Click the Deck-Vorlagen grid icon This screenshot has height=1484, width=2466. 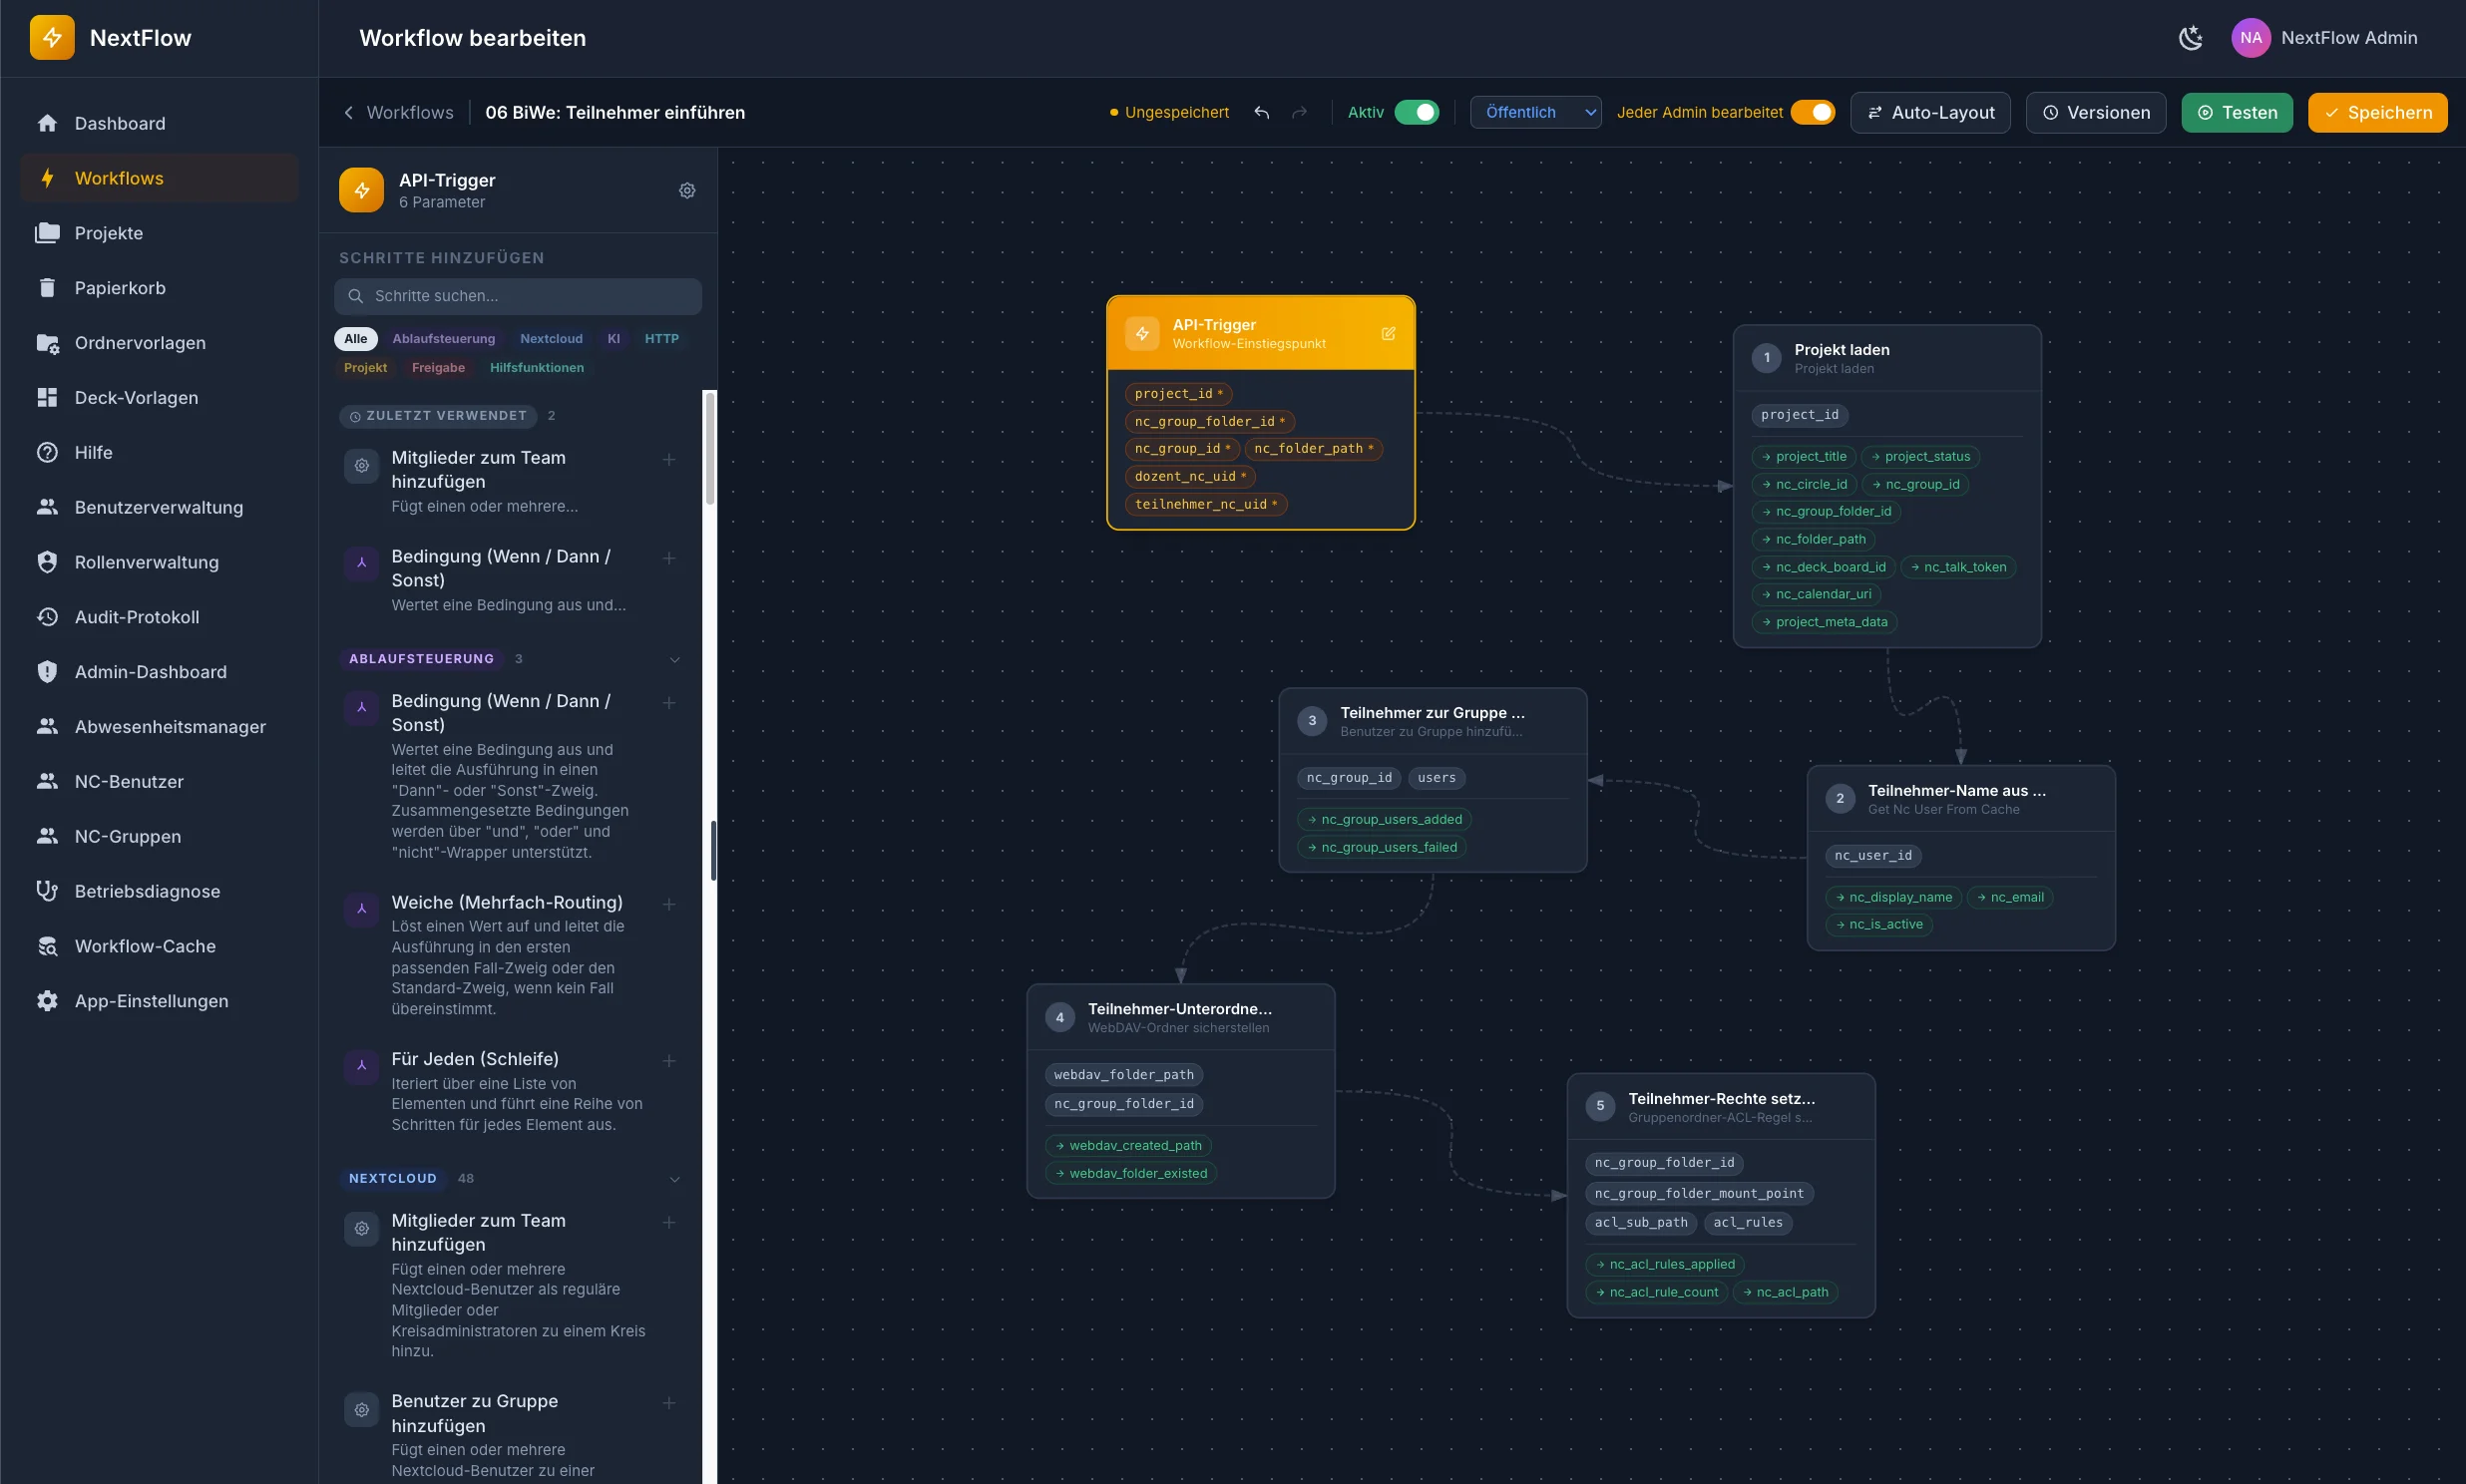click(x=47, y=397)
